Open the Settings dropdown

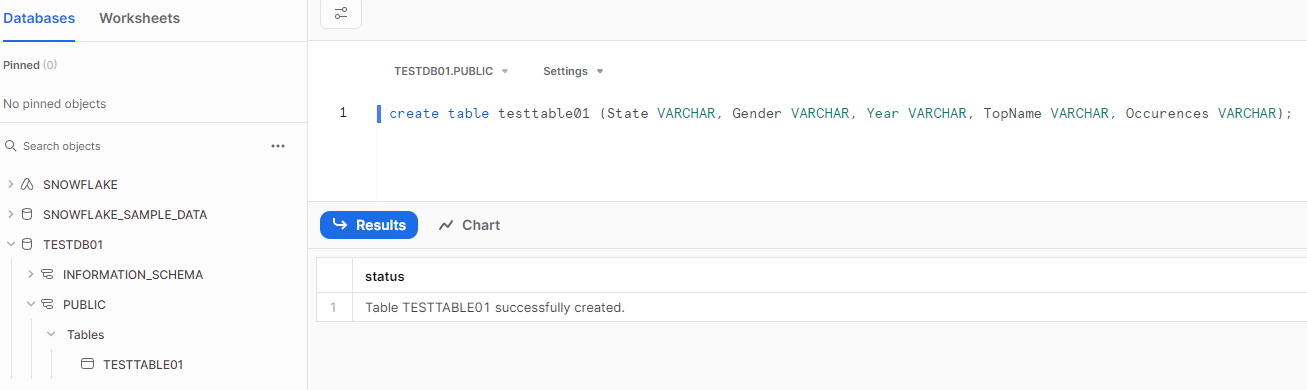click(573, 72)
